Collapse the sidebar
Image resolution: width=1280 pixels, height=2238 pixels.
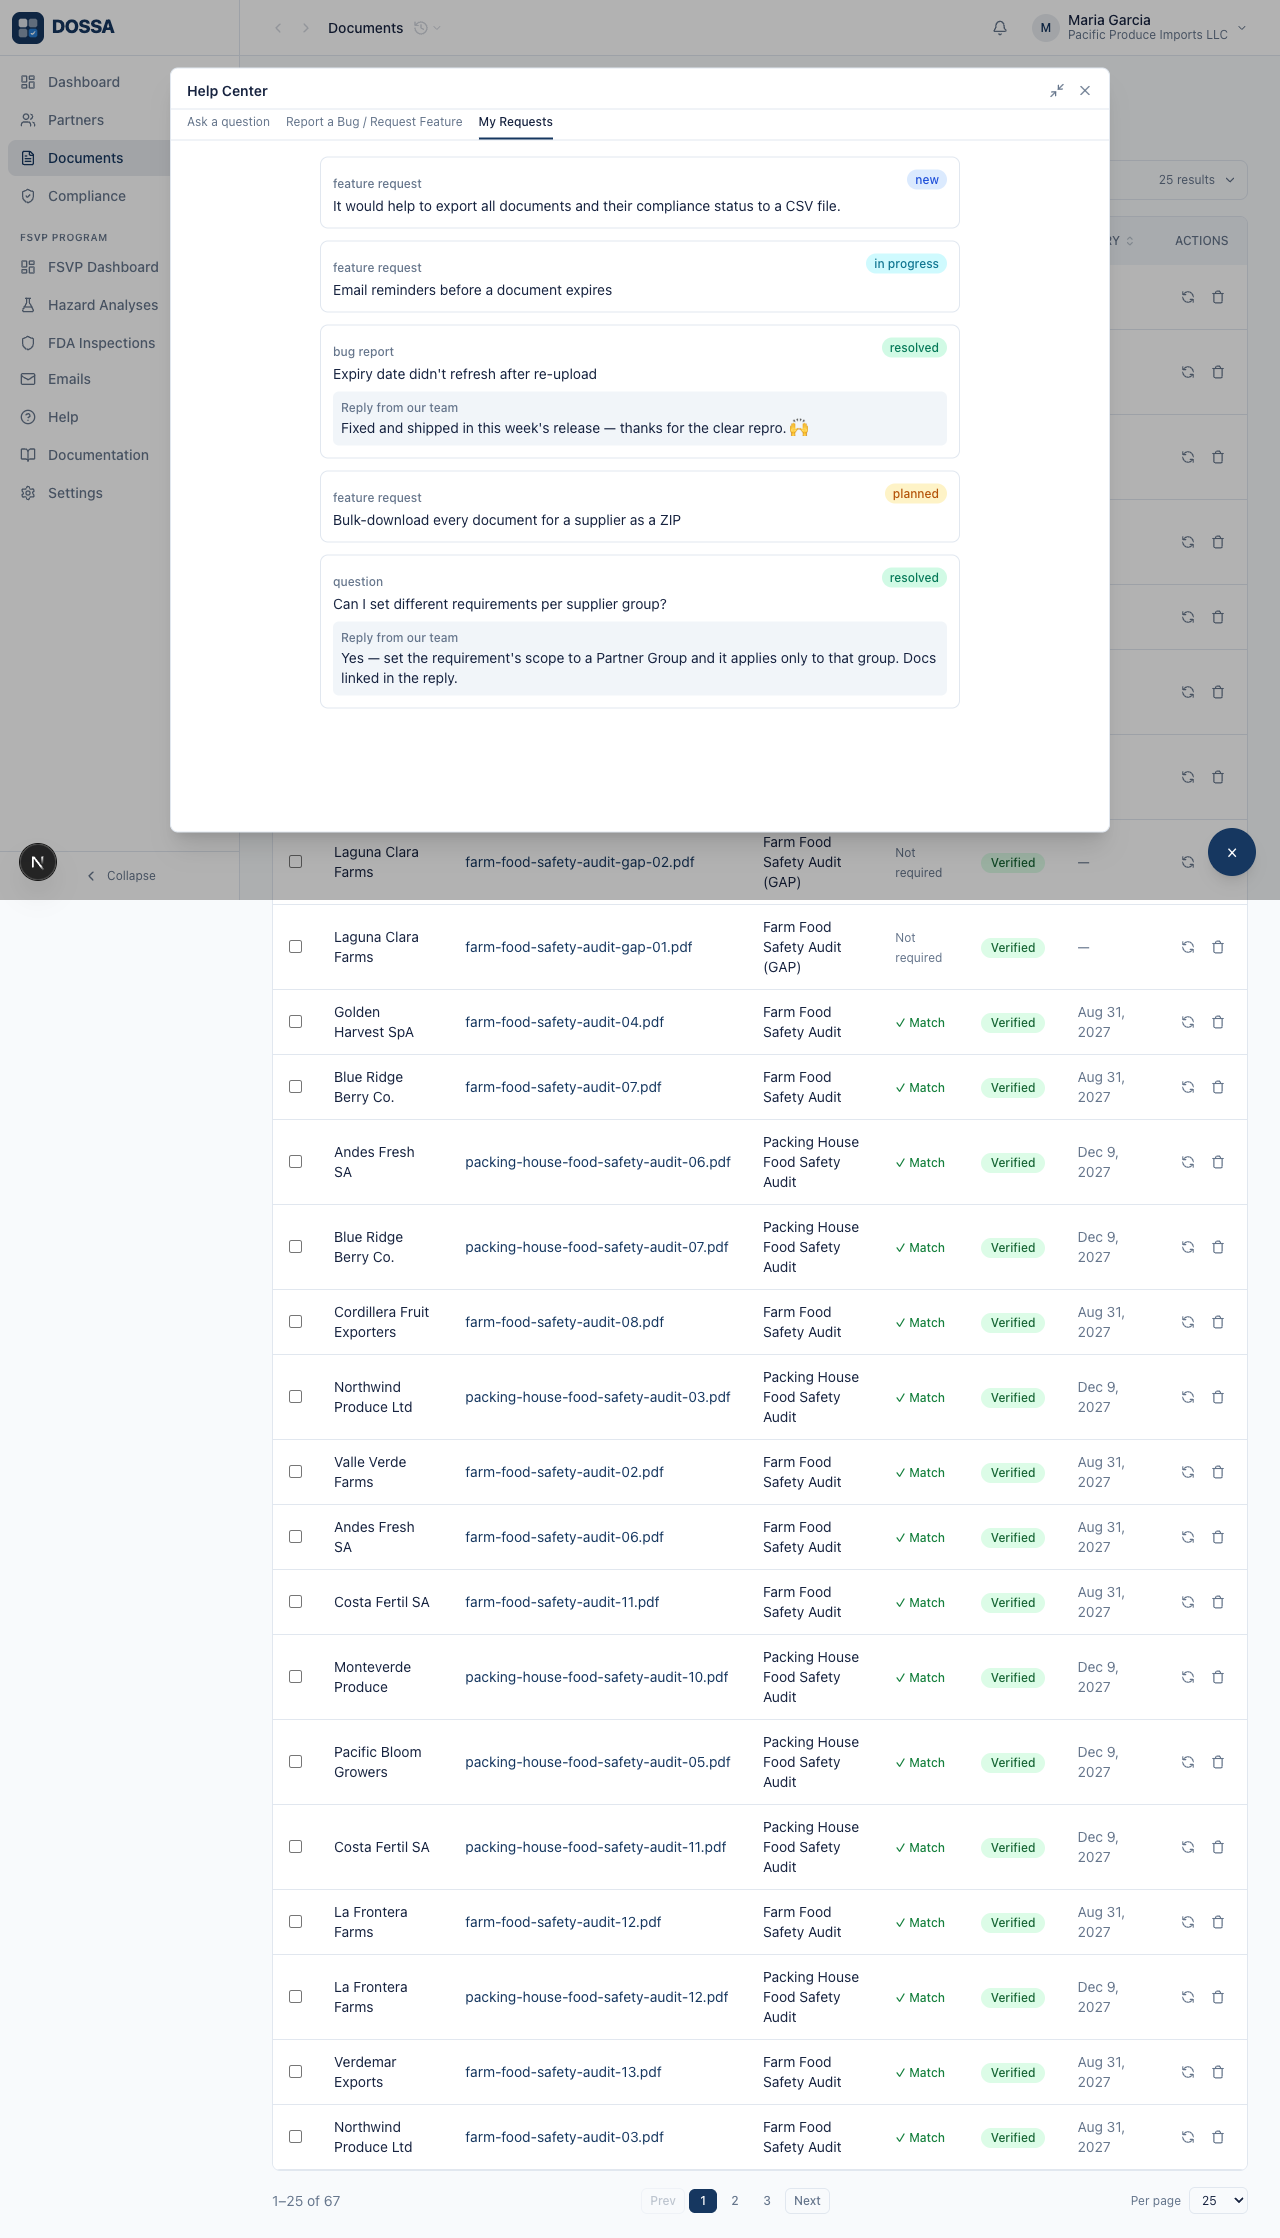121,876
